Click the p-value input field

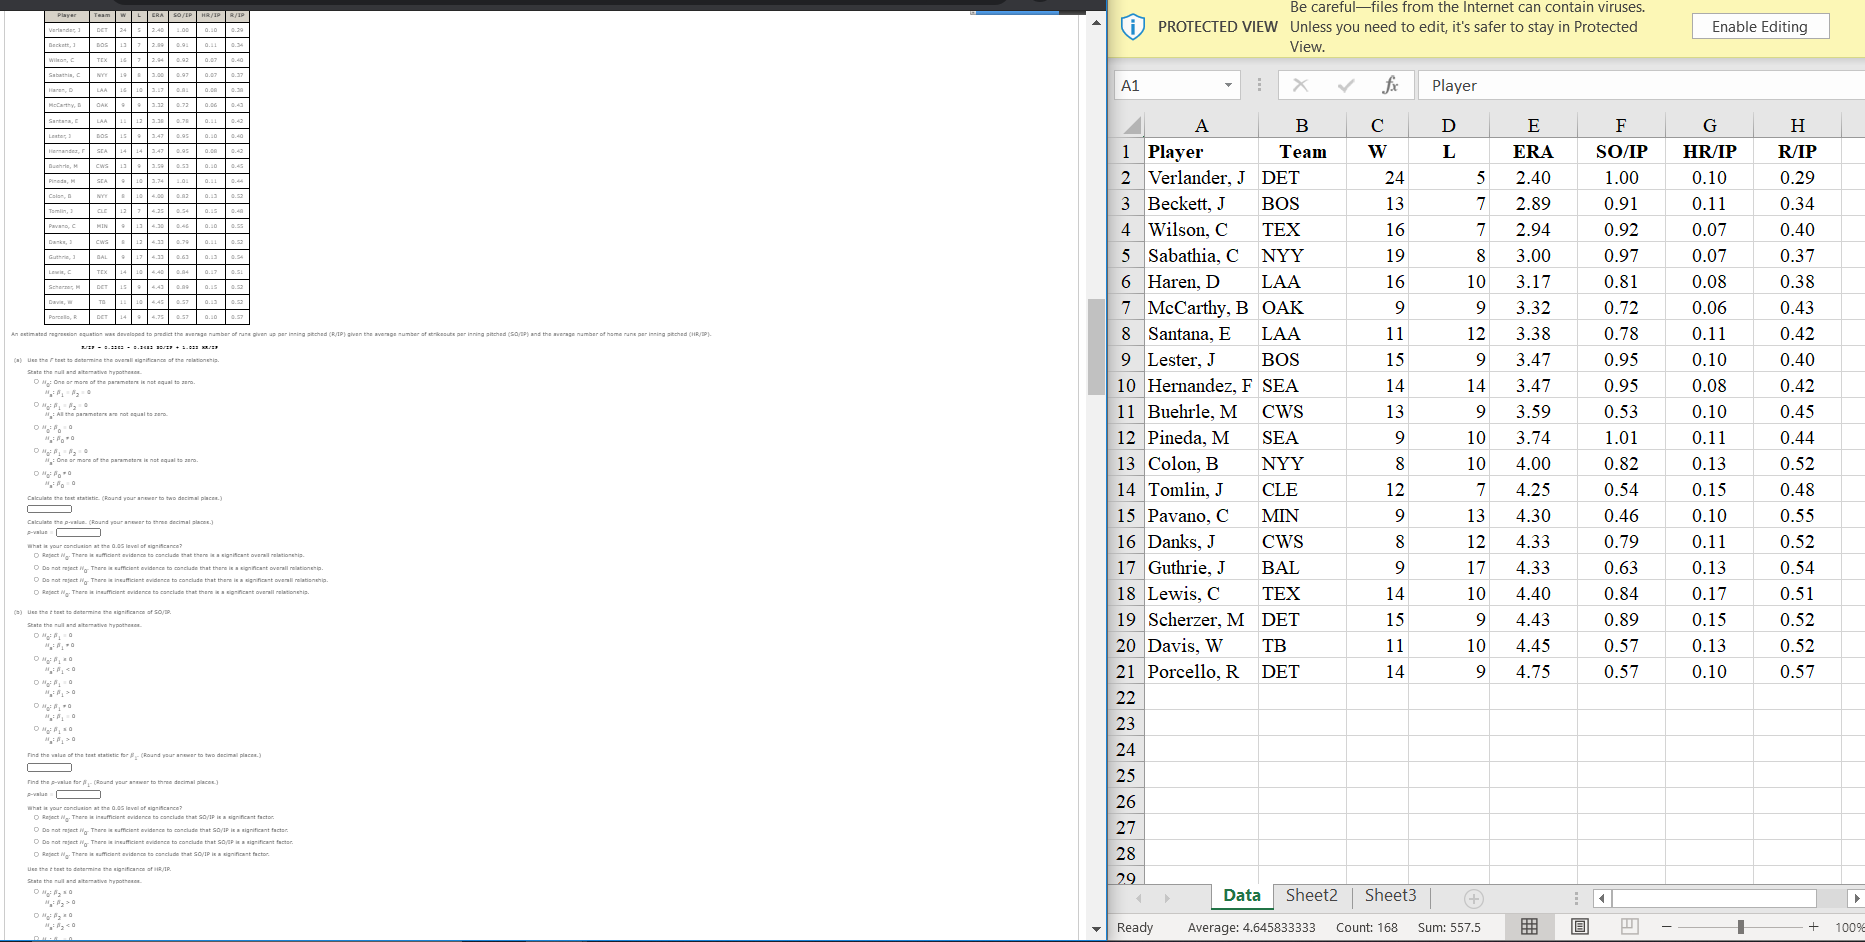click(78, 532)
